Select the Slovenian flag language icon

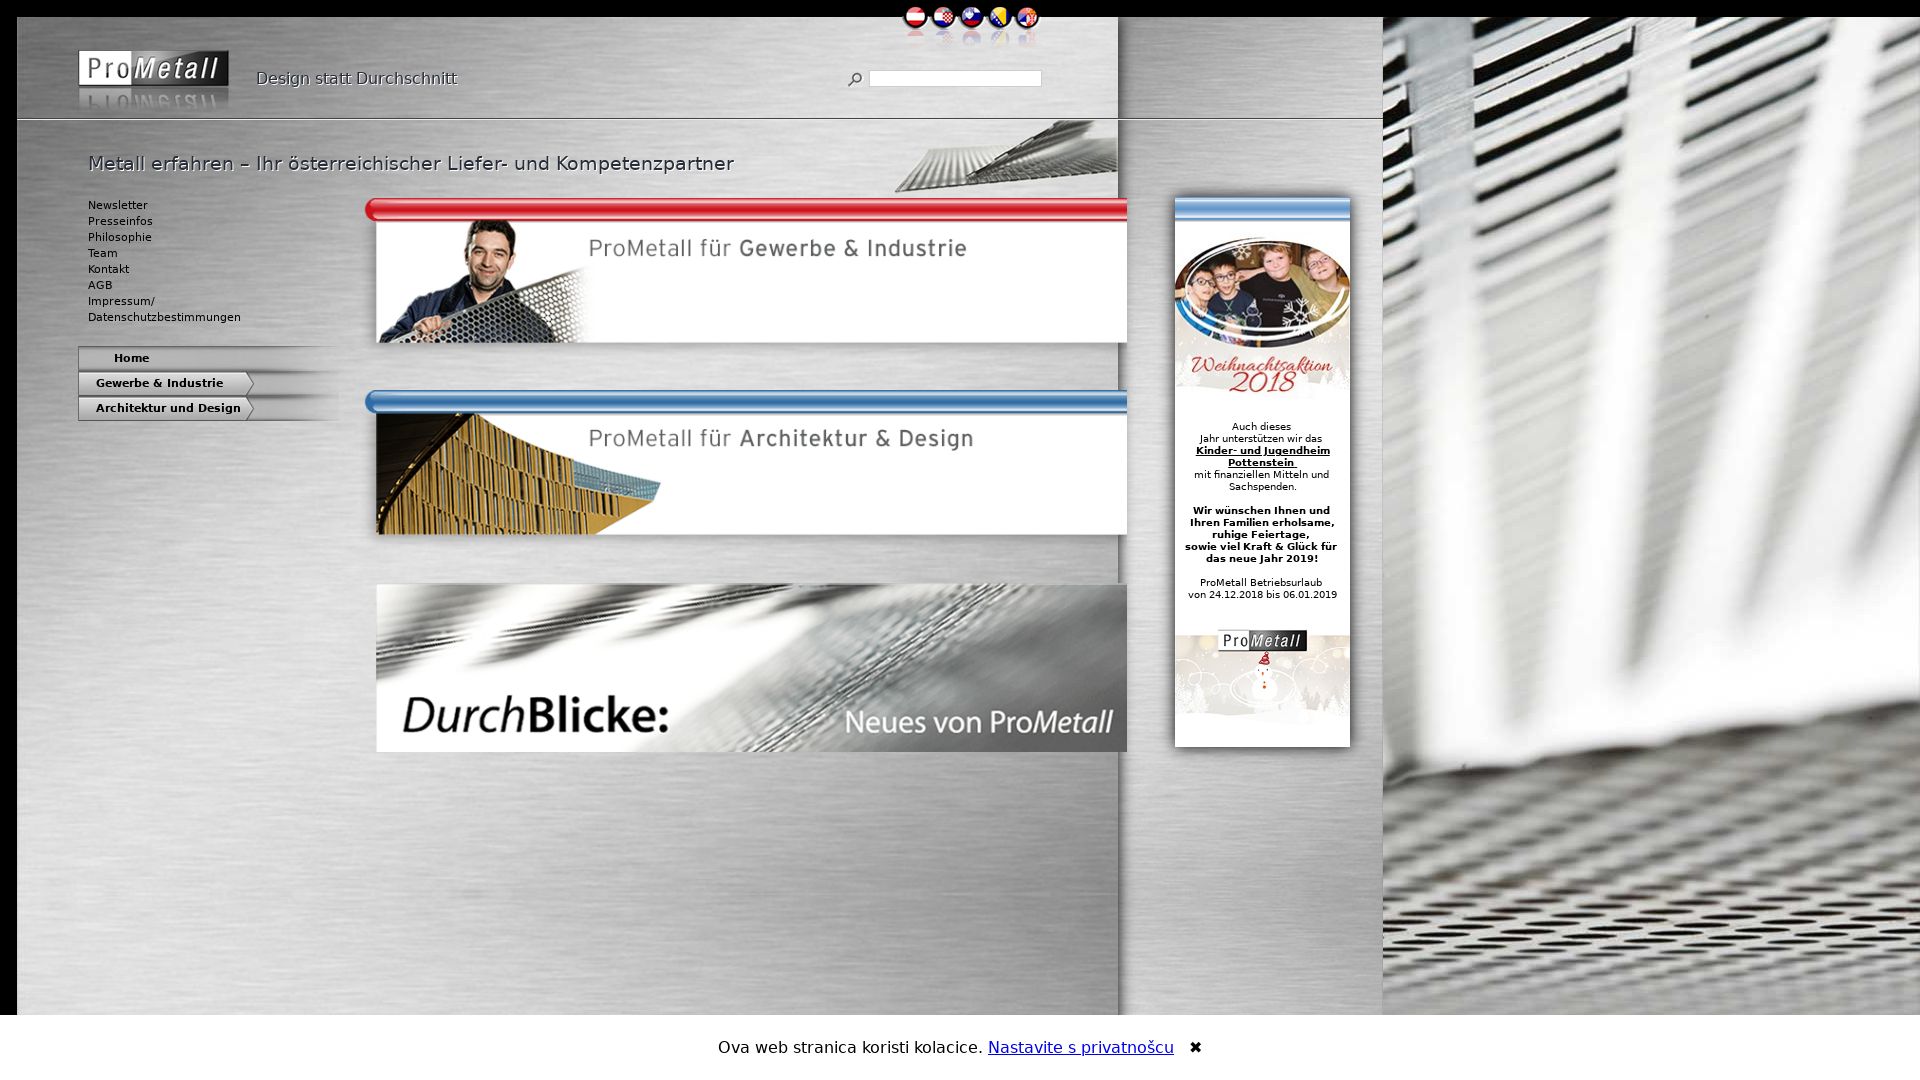pyautogui.click(x=971, y=18)
